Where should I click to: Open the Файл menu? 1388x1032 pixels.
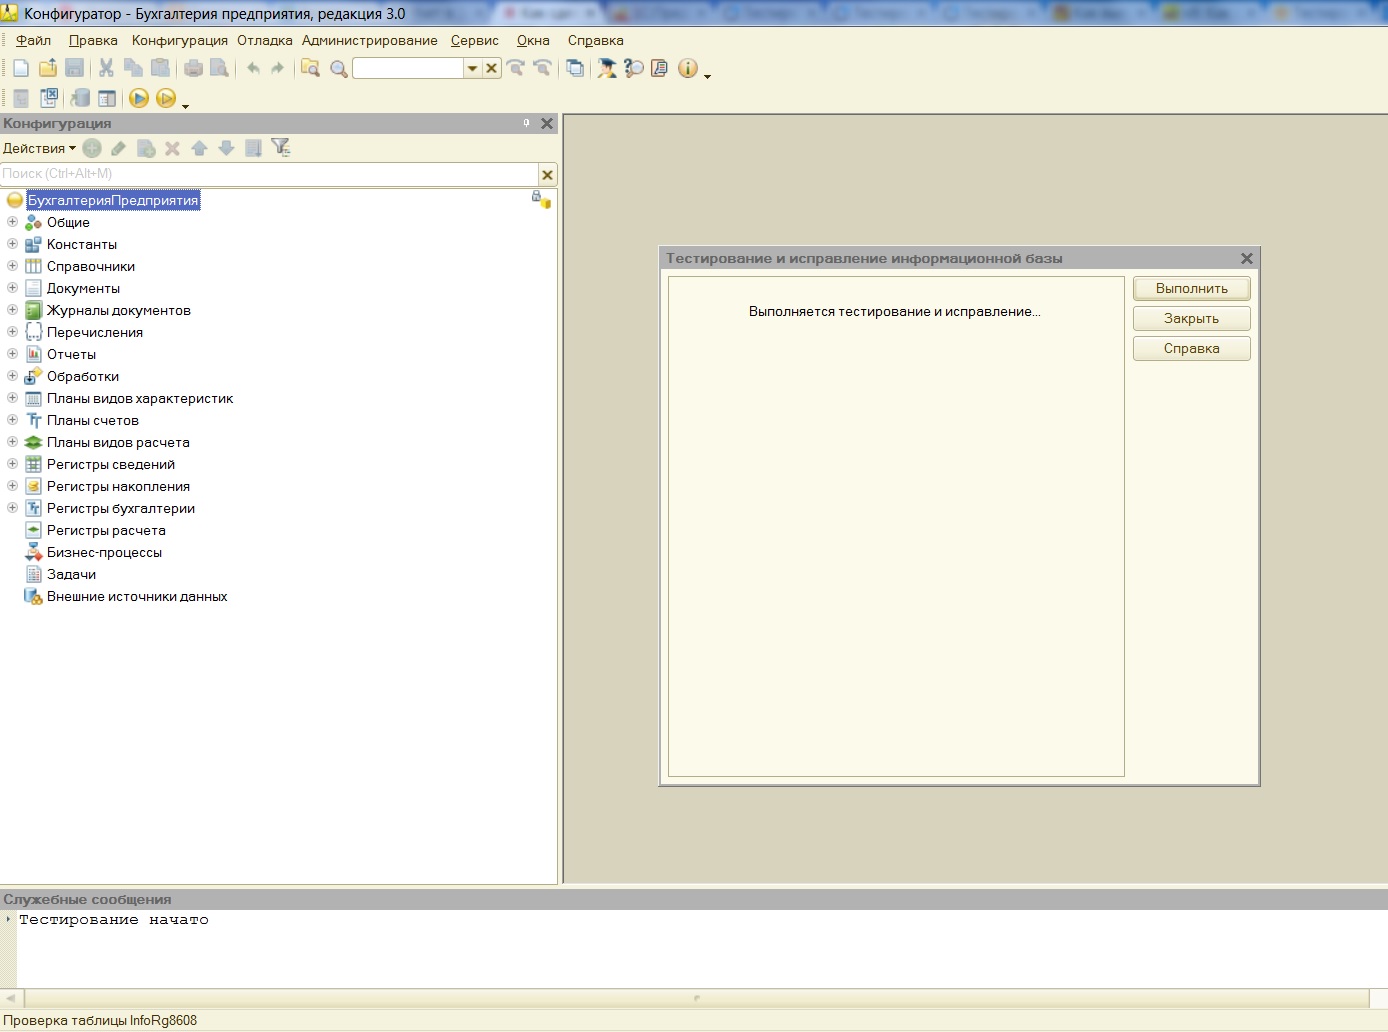point(34,40)
